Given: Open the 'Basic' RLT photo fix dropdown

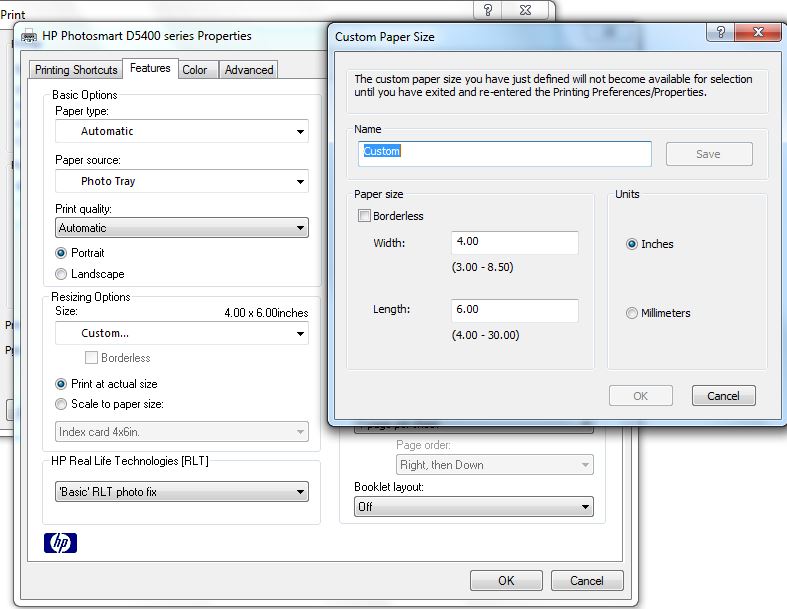Looking at the screenshot, I should click(182, 492).
